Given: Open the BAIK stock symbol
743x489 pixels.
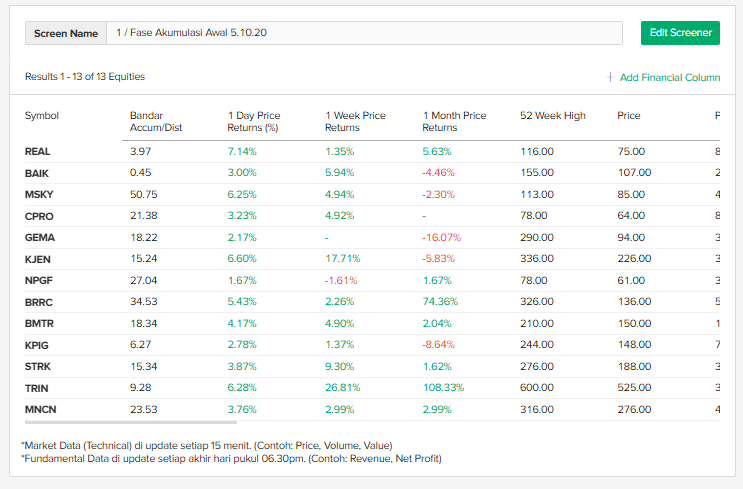Looking at the screenshot, I should tap(37, 173).
